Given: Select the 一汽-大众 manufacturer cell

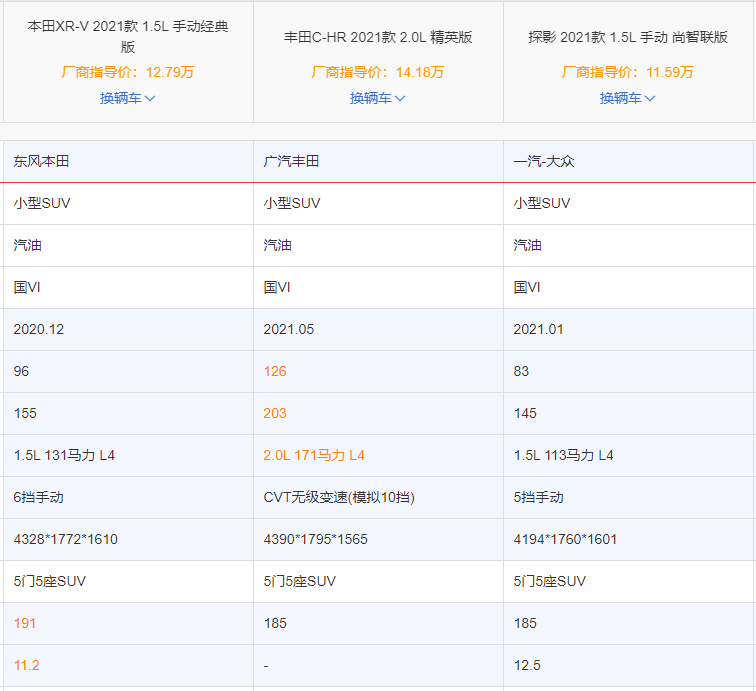Looking at the screenshot, I should tap(629, 162).
